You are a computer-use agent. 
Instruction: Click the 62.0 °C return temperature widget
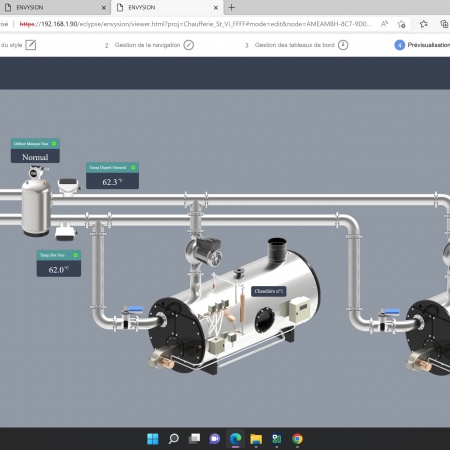[x=59, y=263]
